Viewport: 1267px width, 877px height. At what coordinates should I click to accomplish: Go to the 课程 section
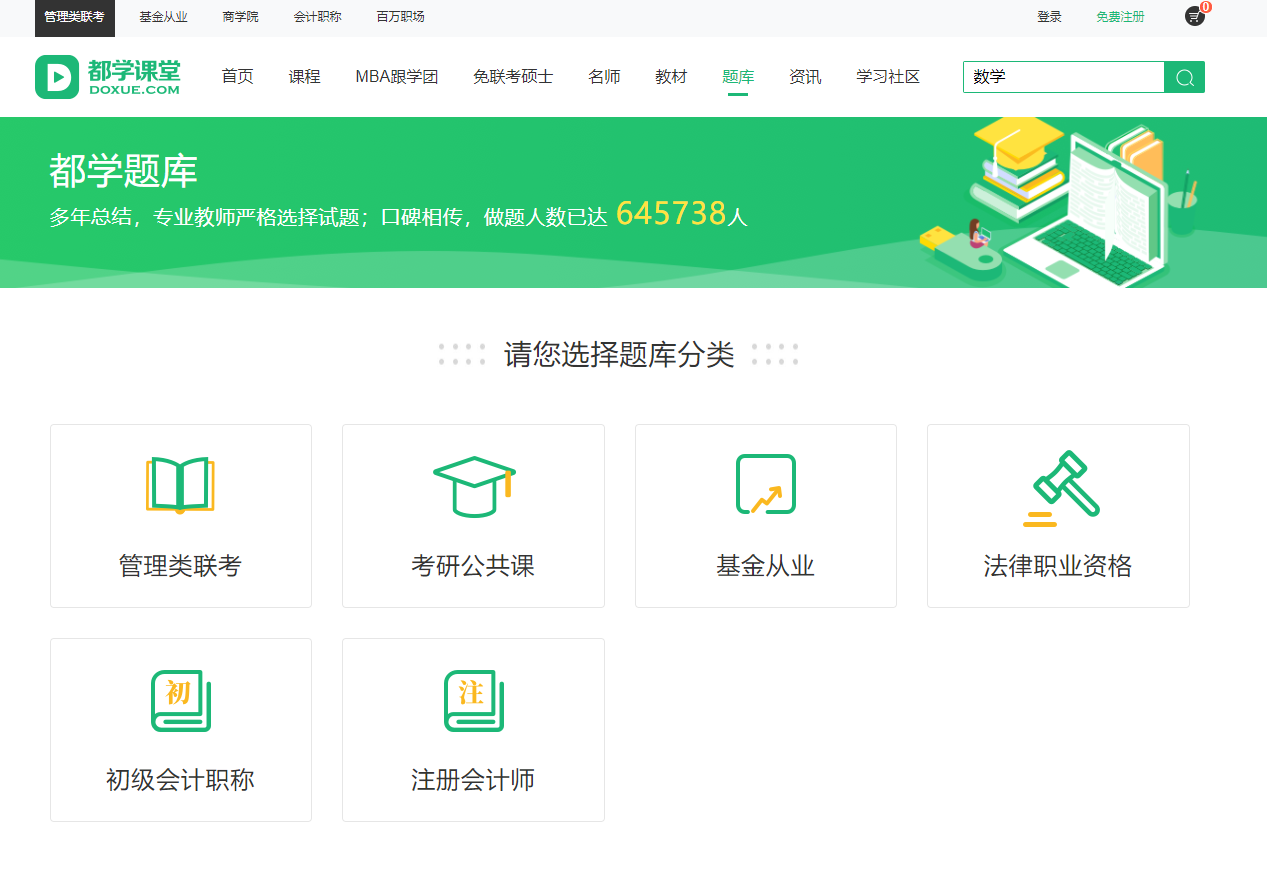click(x=304, y=76)
